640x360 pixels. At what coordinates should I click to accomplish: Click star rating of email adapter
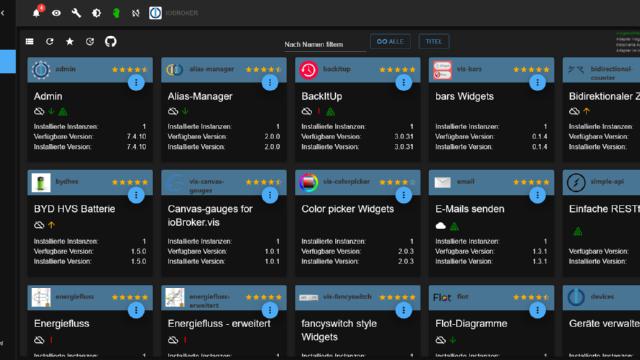(x=531, y=182)
